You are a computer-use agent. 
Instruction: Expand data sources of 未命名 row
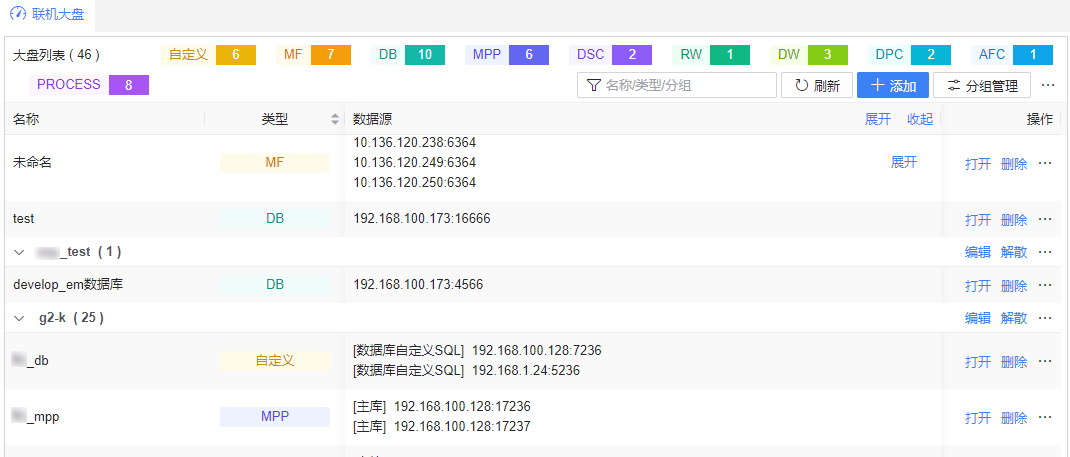[903, 162]
